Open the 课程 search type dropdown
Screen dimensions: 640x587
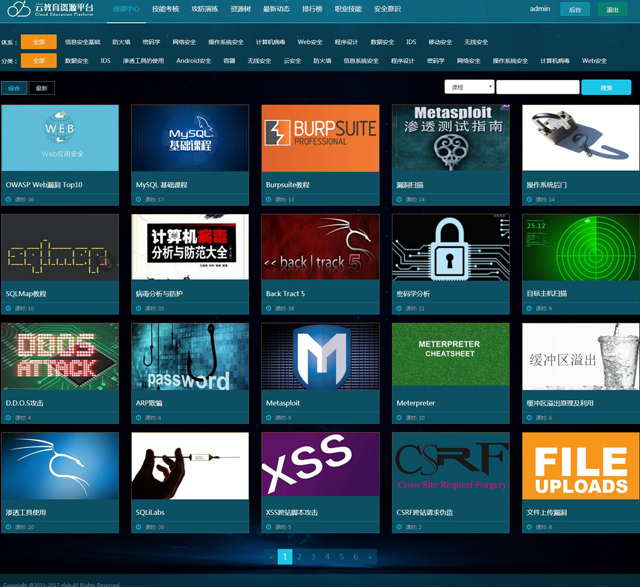click(x=469, y=87)
